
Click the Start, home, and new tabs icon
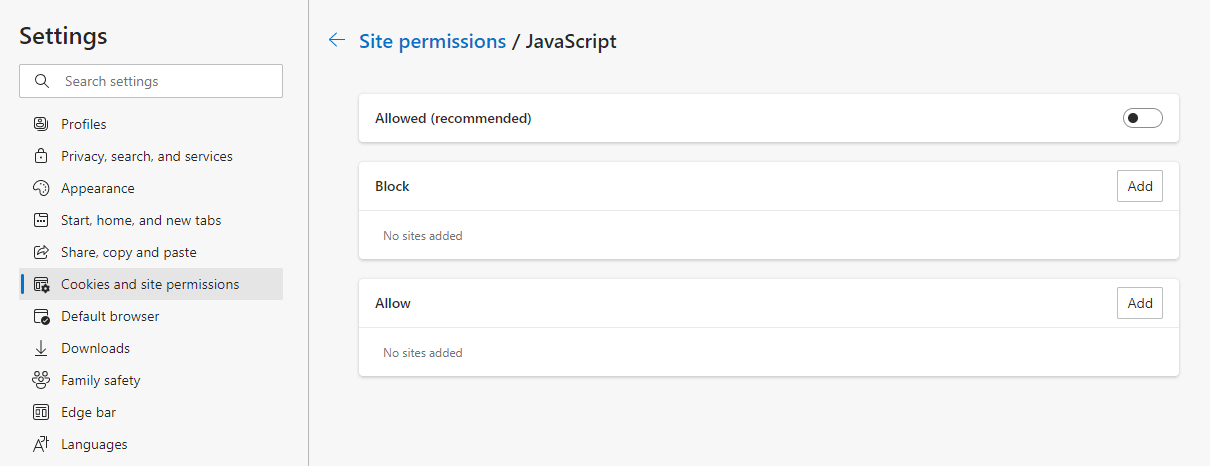(41, 220)
